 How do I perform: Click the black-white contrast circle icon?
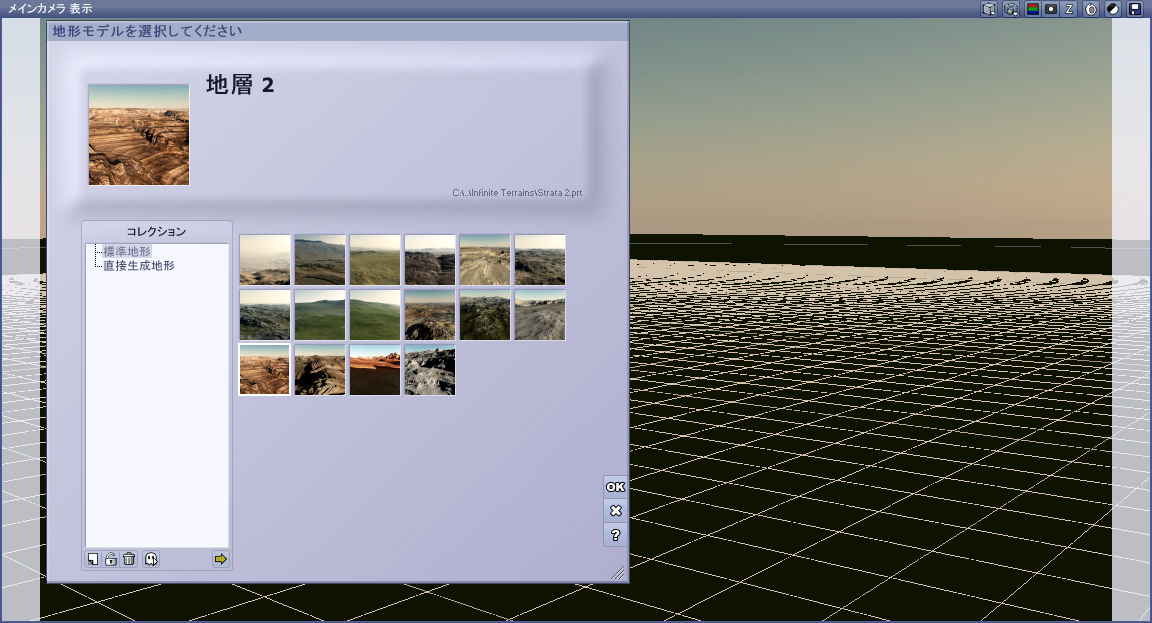coord(1113,9)
